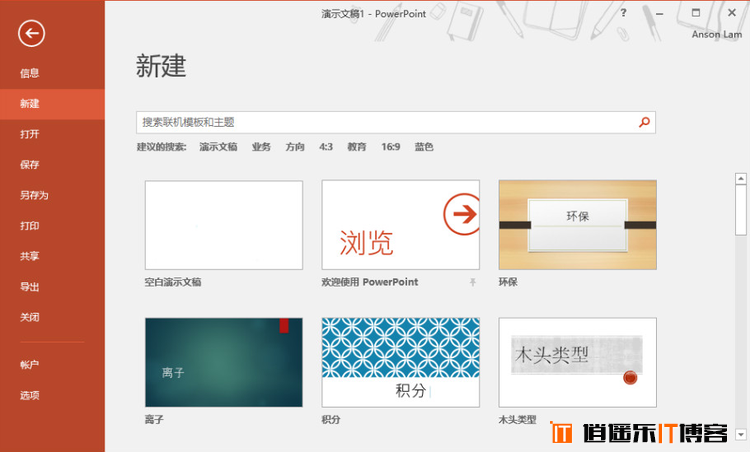Click the 积分 caption below thumbnail

(x=331, y=420)
